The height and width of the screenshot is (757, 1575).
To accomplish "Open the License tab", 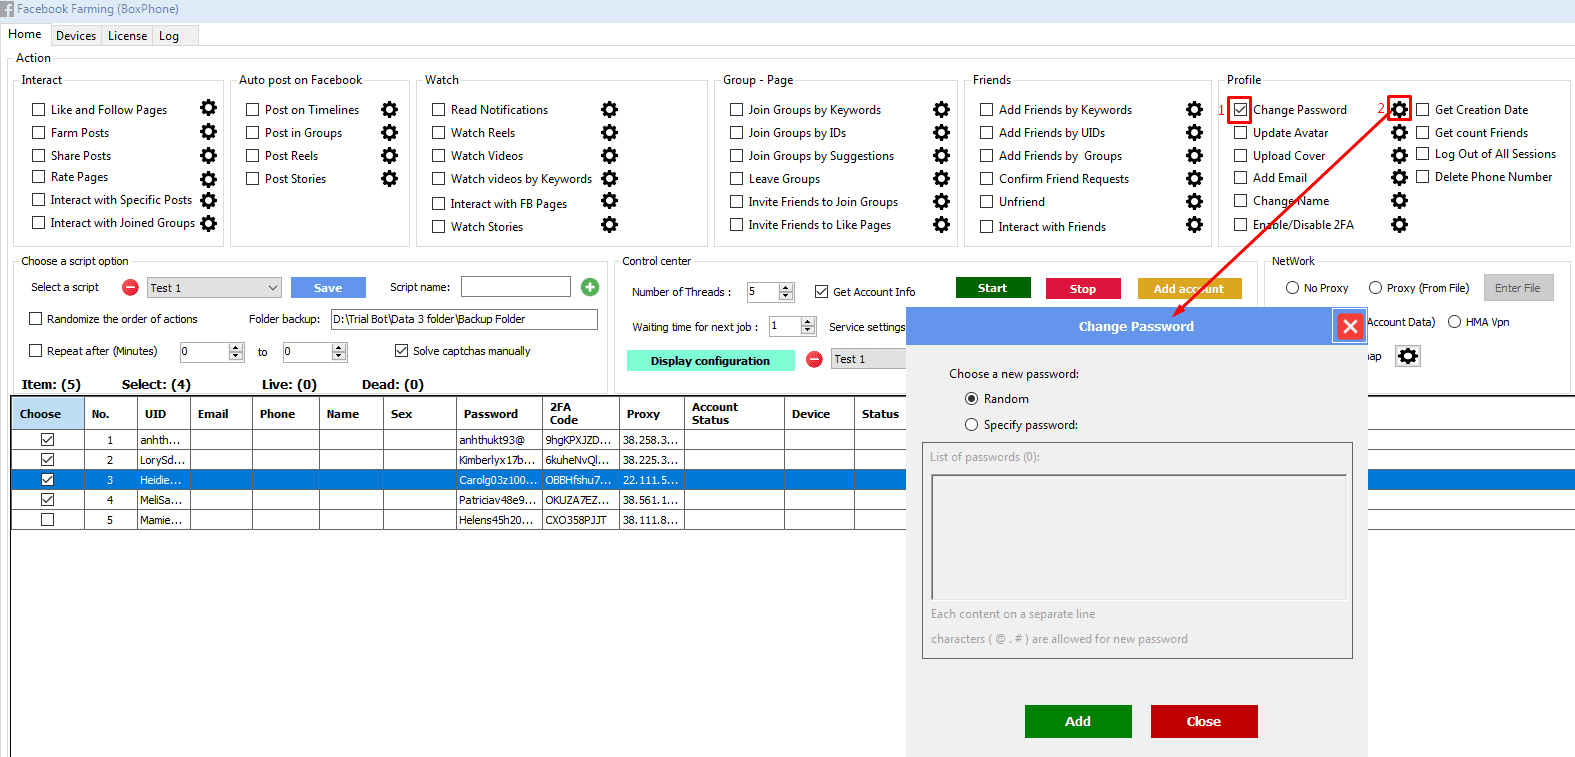I will pos(127,36).
